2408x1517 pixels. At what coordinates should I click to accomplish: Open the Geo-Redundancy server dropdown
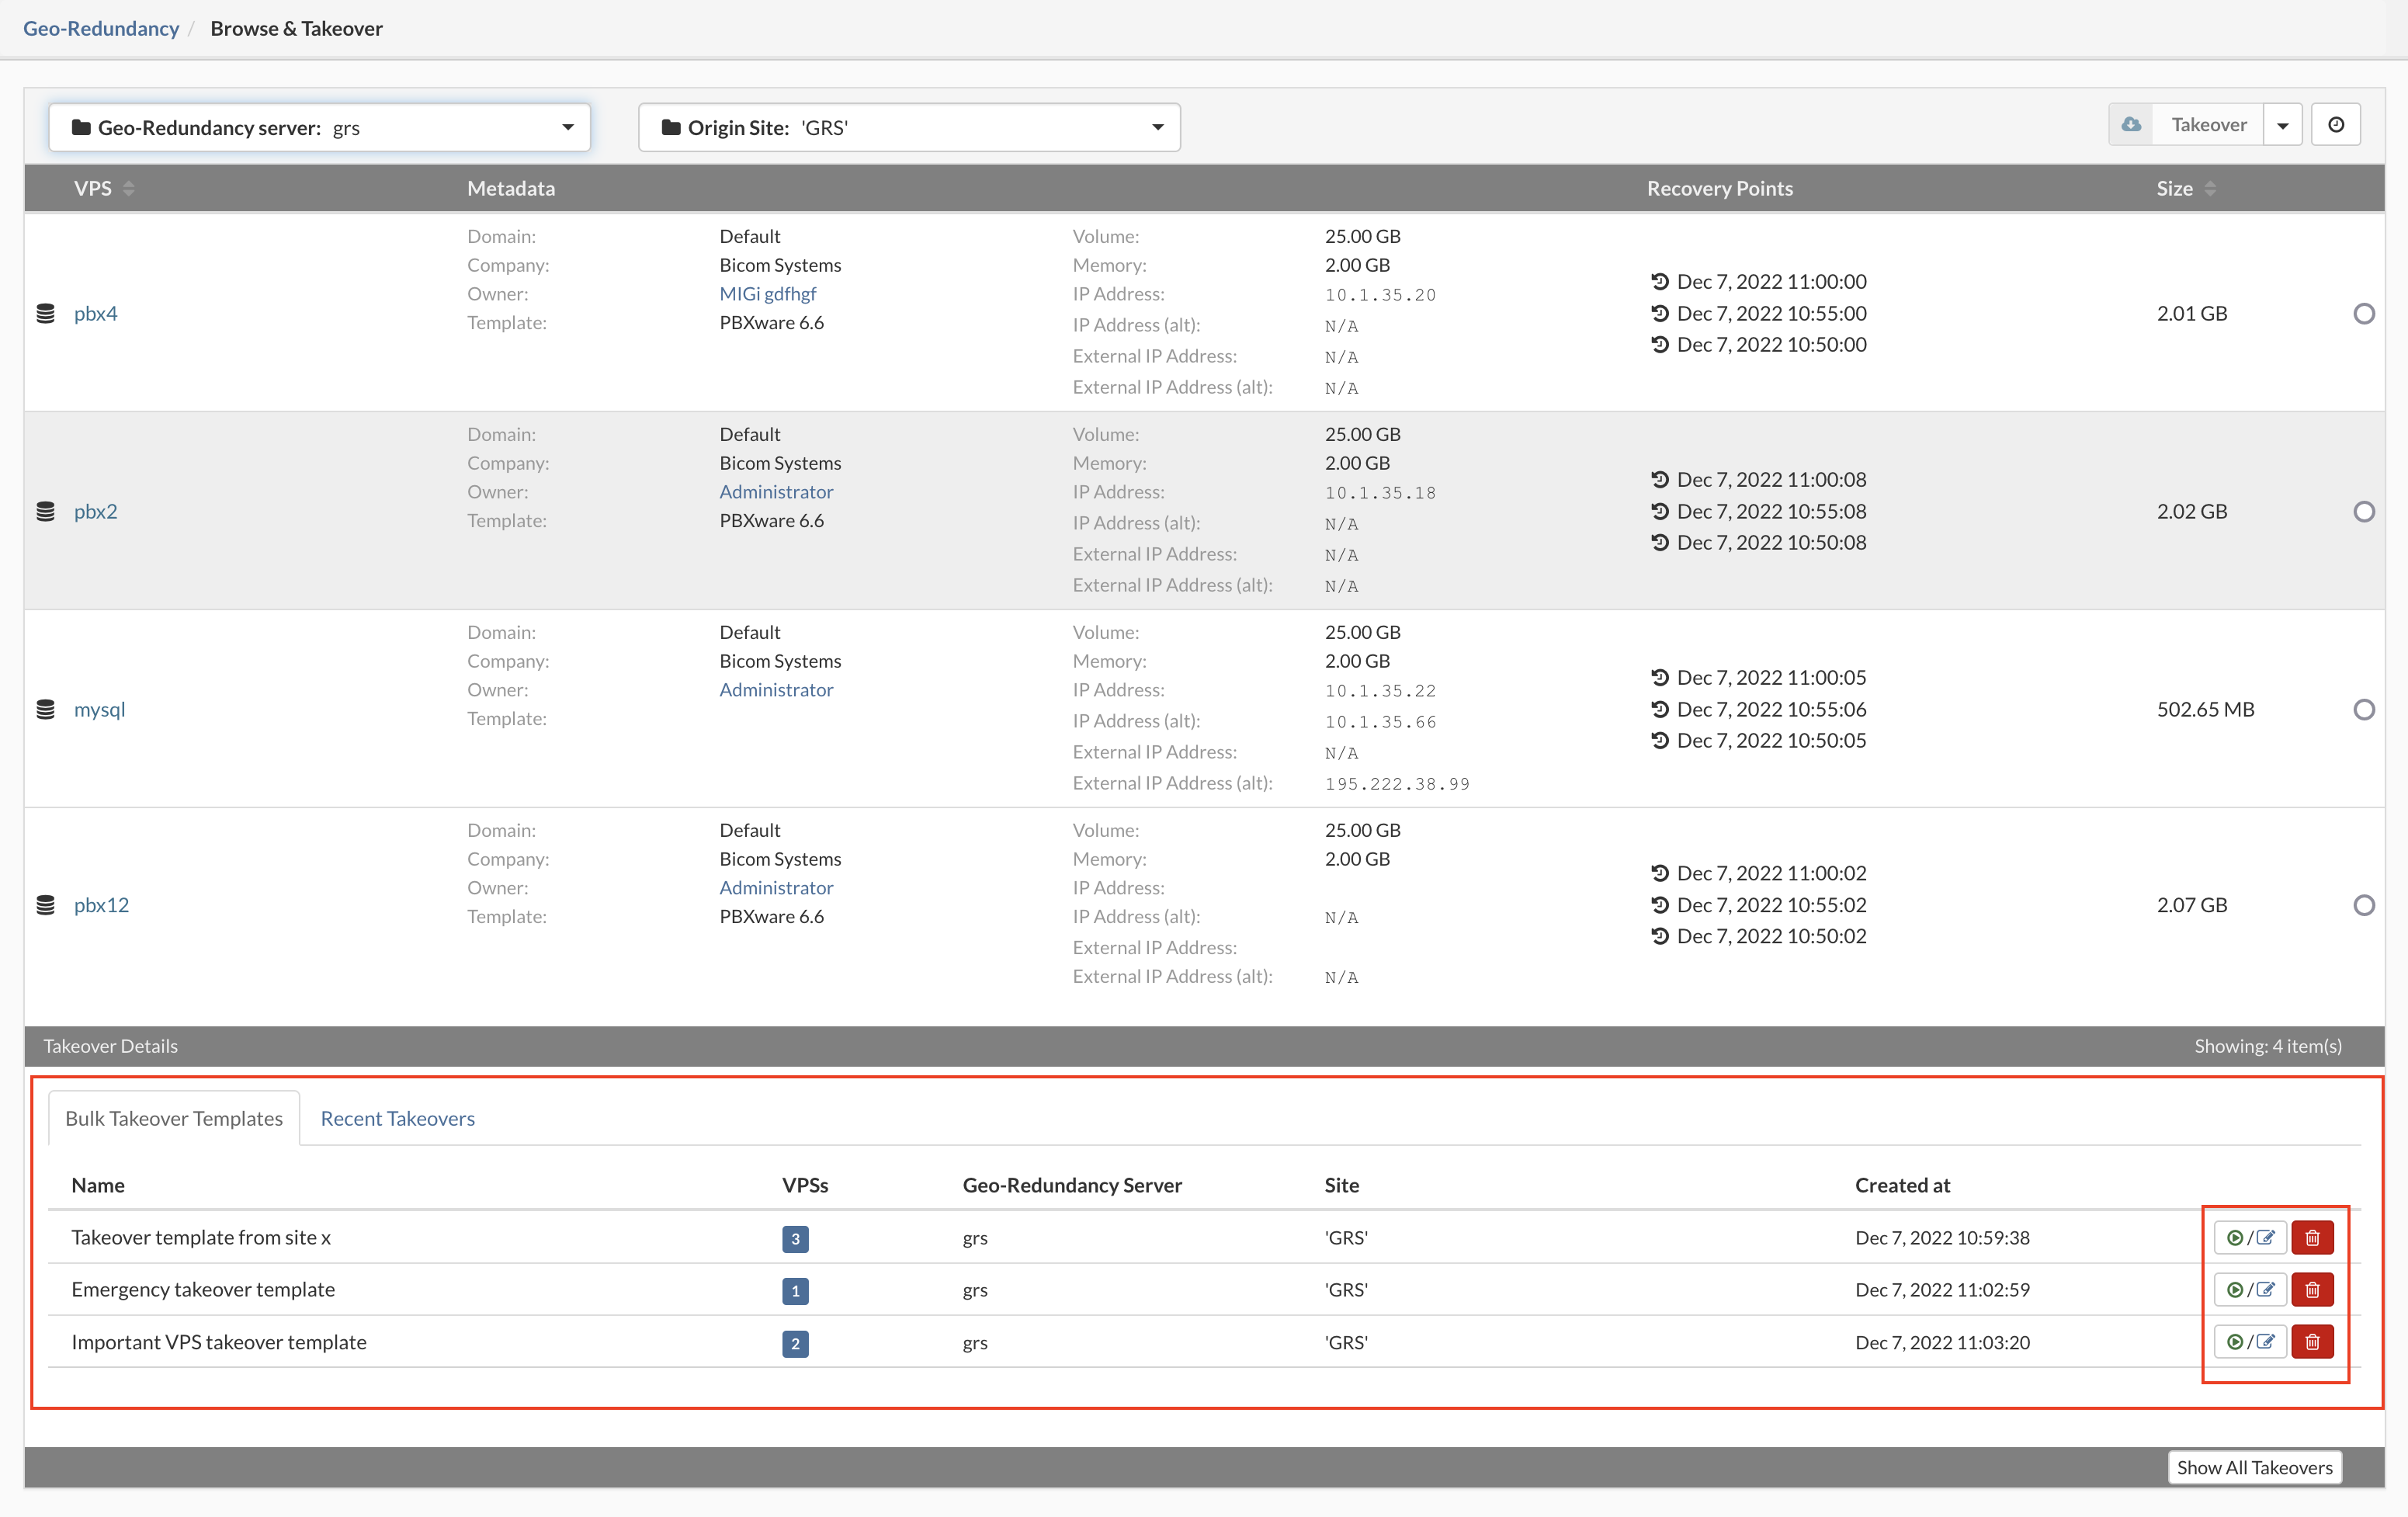320,128
